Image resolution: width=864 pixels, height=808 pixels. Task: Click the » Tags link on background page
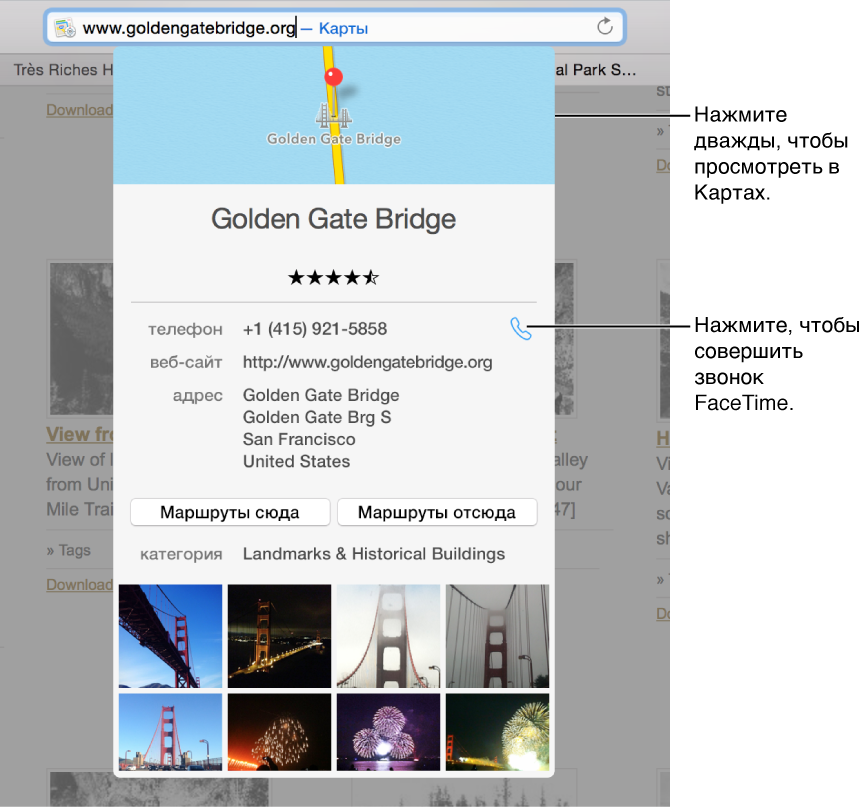pyautogui.click(x=68, y=550)
